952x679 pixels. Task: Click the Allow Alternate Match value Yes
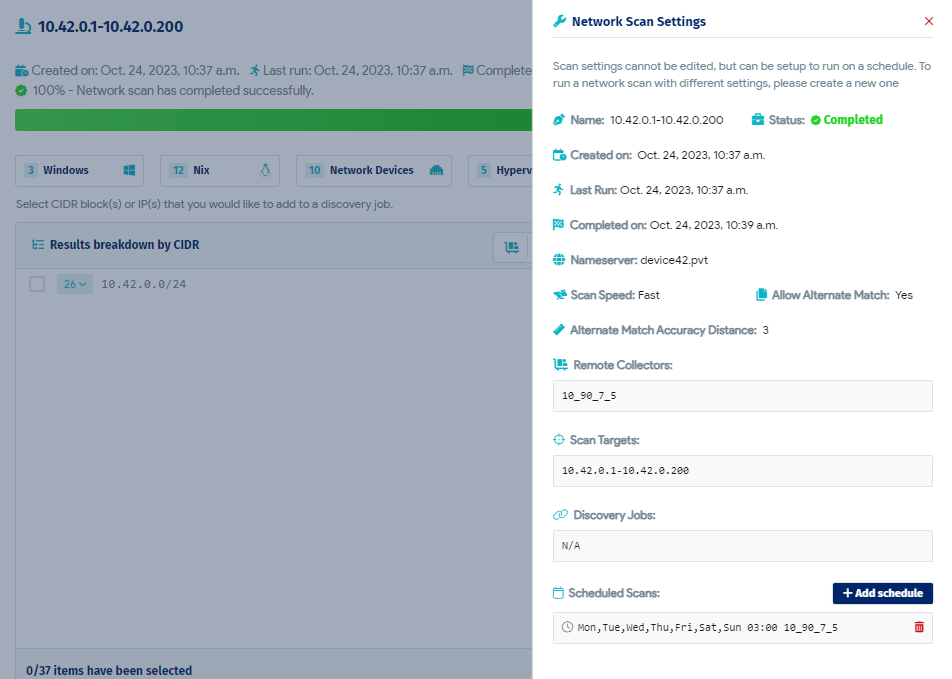tap(903, 295)
